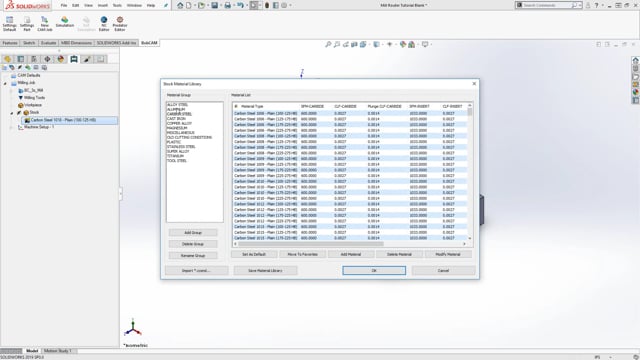Viewport: 640px width, 360px height.
Task: Click Apply Scene icon in view toolbar
Action: (x=411, y=44)
